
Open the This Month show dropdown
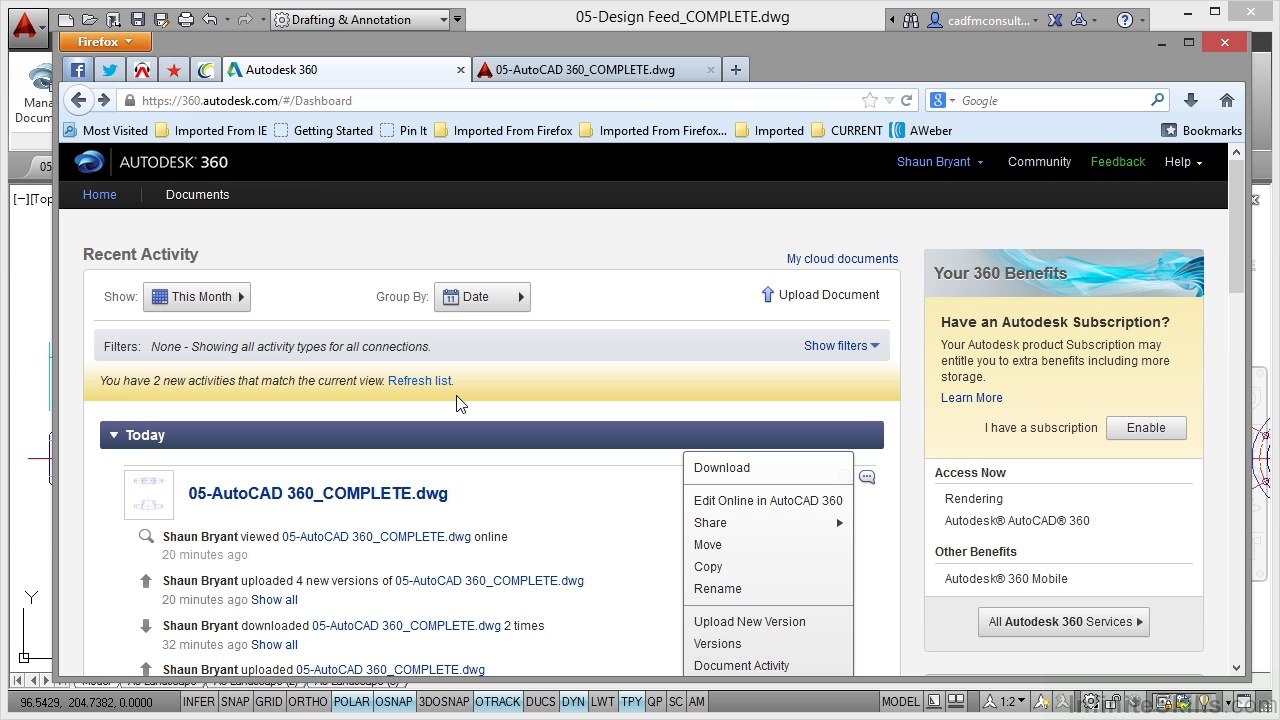pos(197,297)
